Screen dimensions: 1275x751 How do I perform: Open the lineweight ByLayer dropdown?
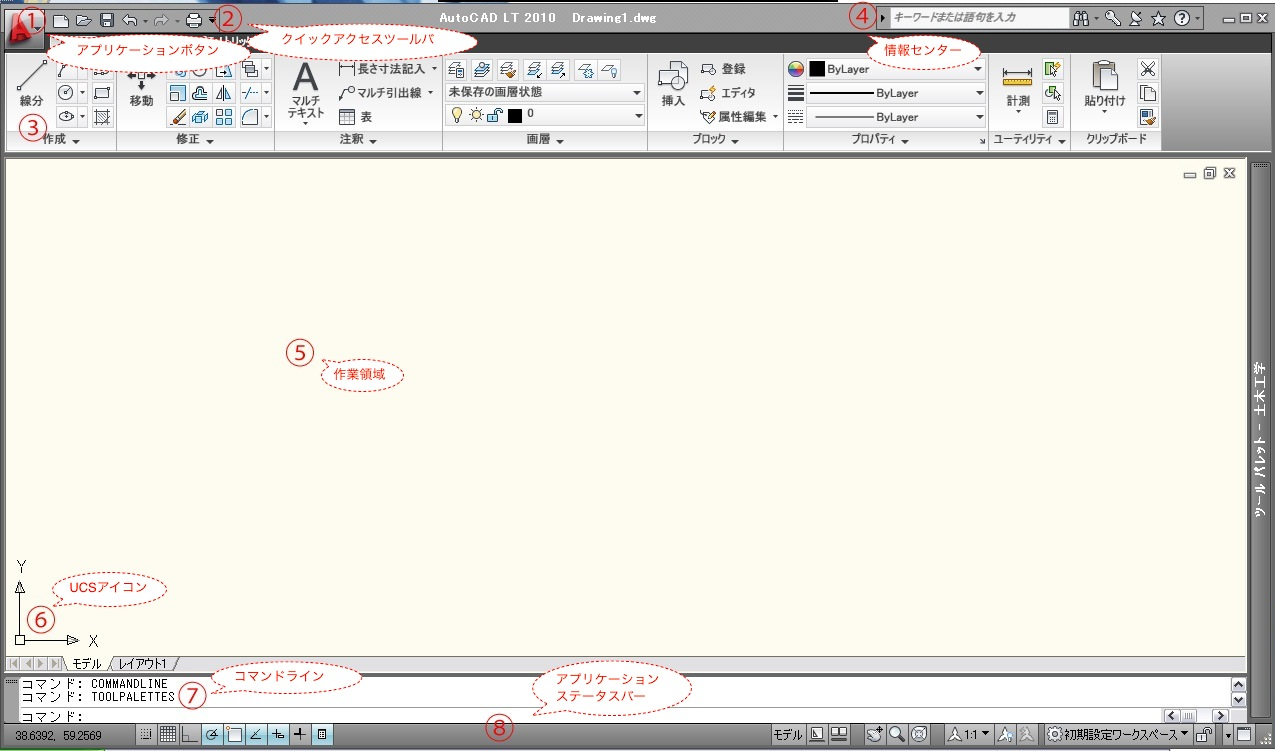[x=896, y=93]
